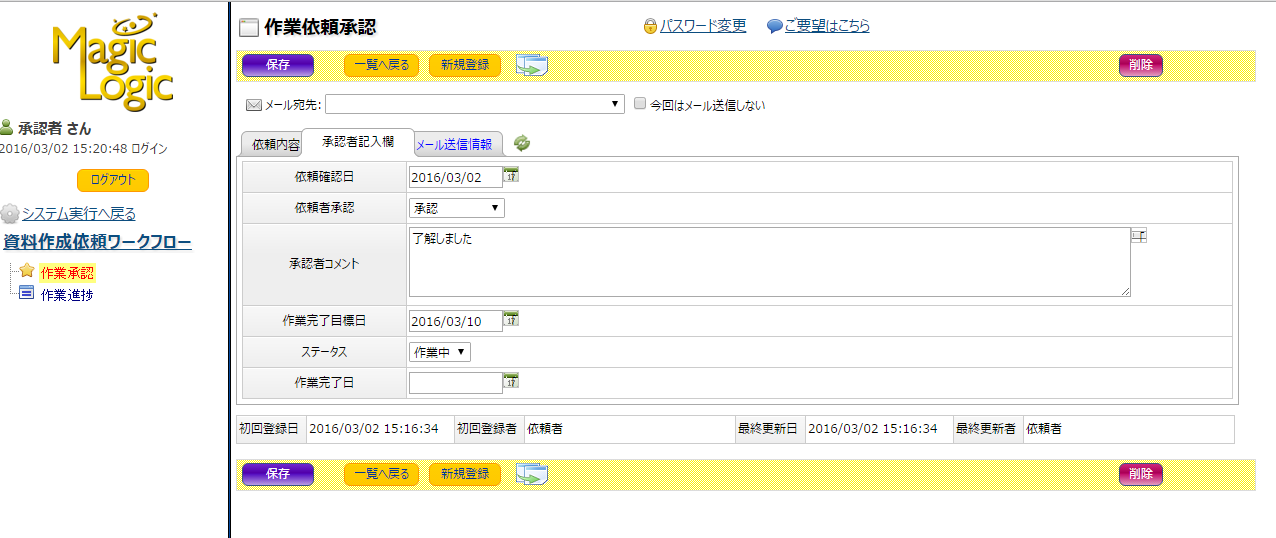Screen dimensions: 1276x538
Task: Click calendar icon beside 依頼確認日 date
Action: click(x=511, y=176)
